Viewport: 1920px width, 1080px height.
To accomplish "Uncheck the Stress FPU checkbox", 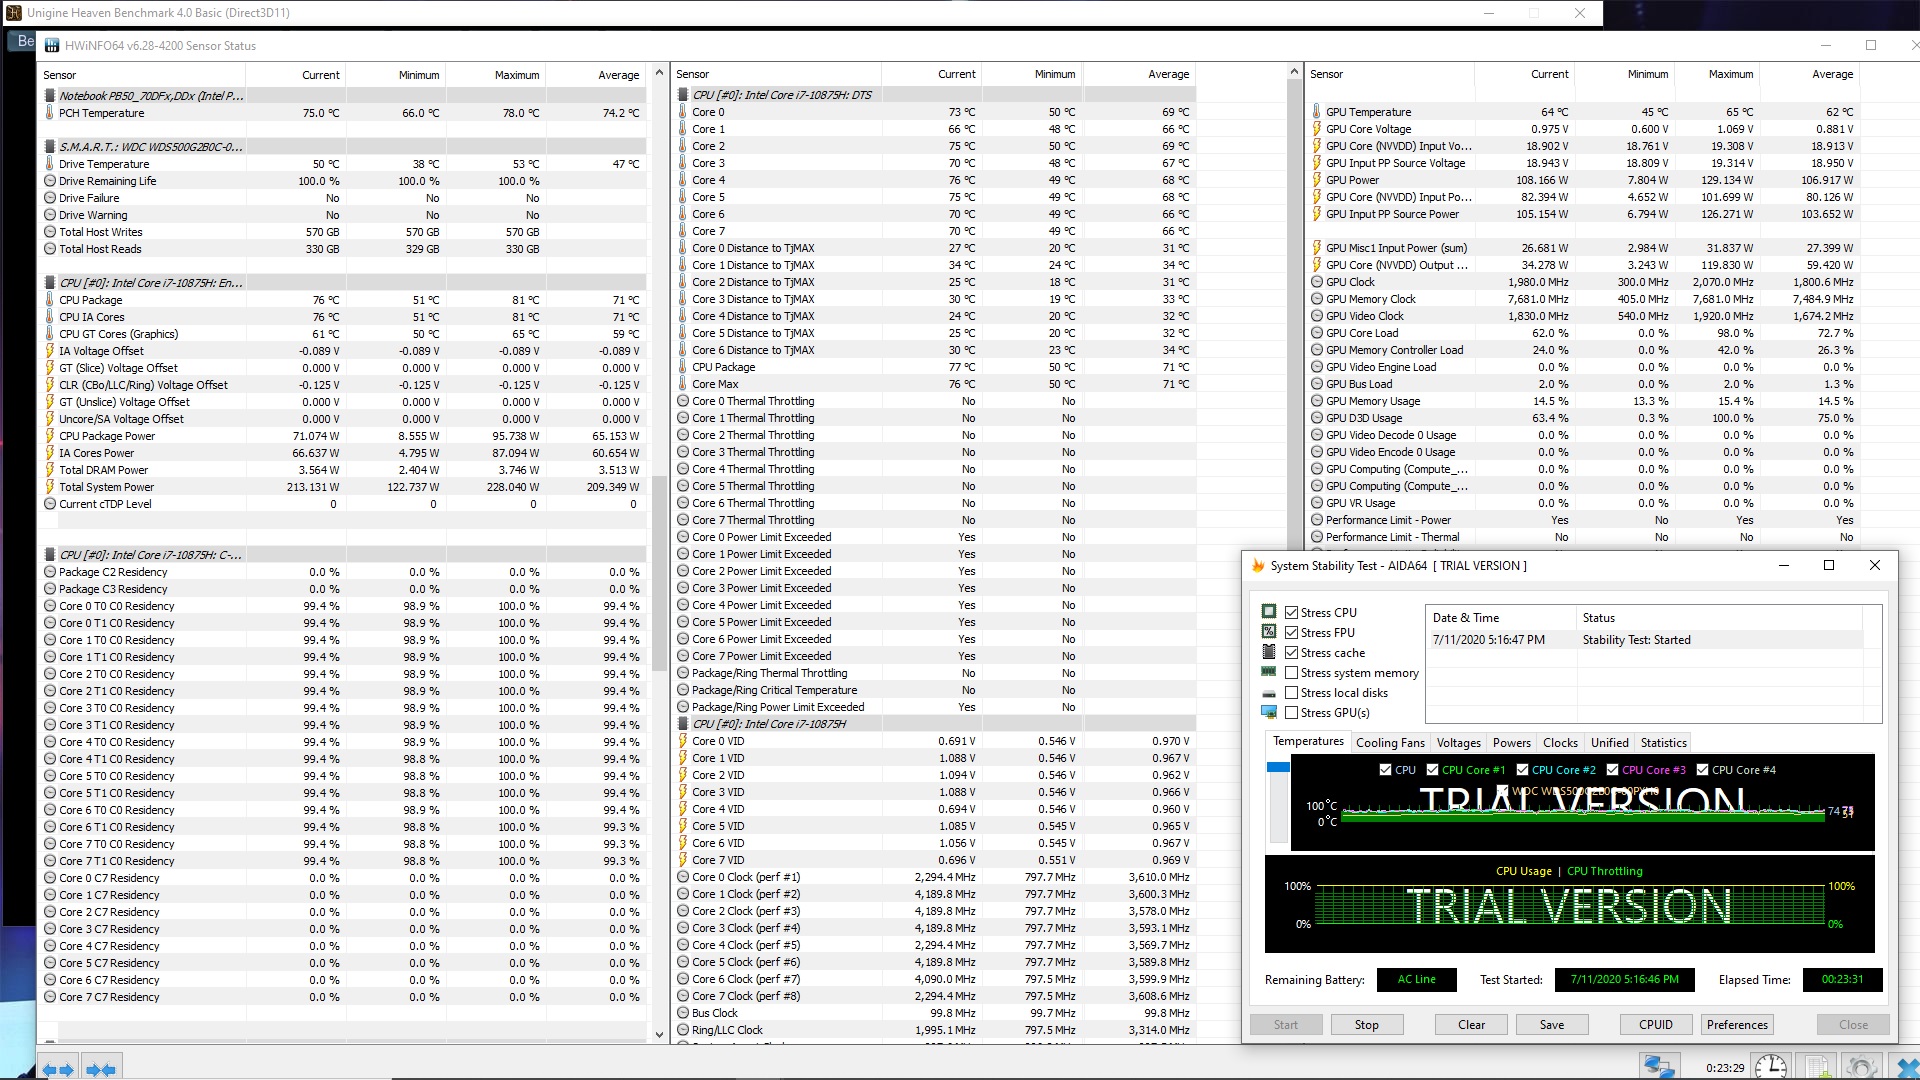I will [1292, 633].
